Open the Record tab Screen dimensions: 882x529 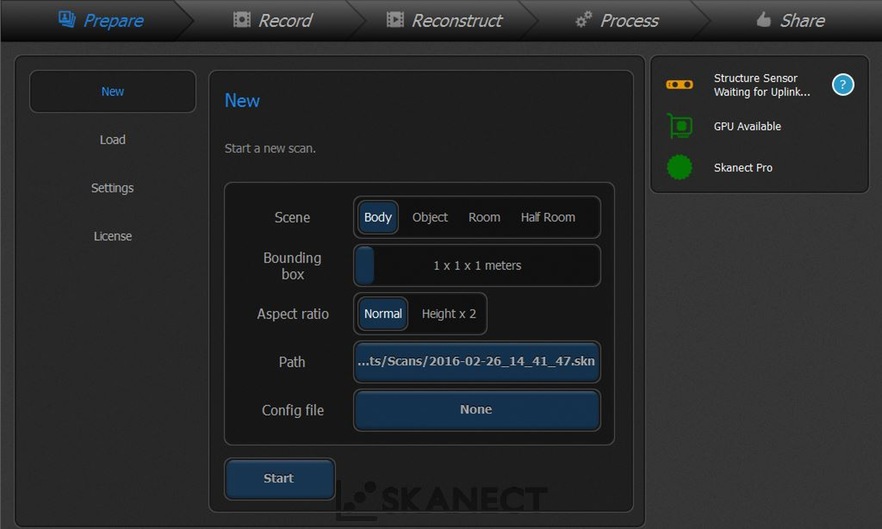(273, 20)
